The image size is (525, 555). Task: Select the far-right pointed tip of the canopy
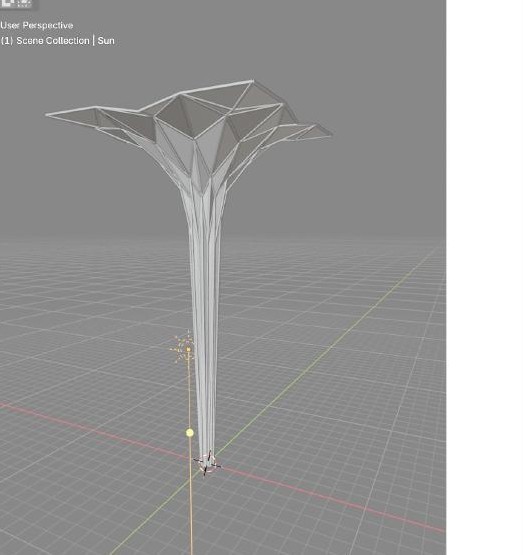[329, 133]
